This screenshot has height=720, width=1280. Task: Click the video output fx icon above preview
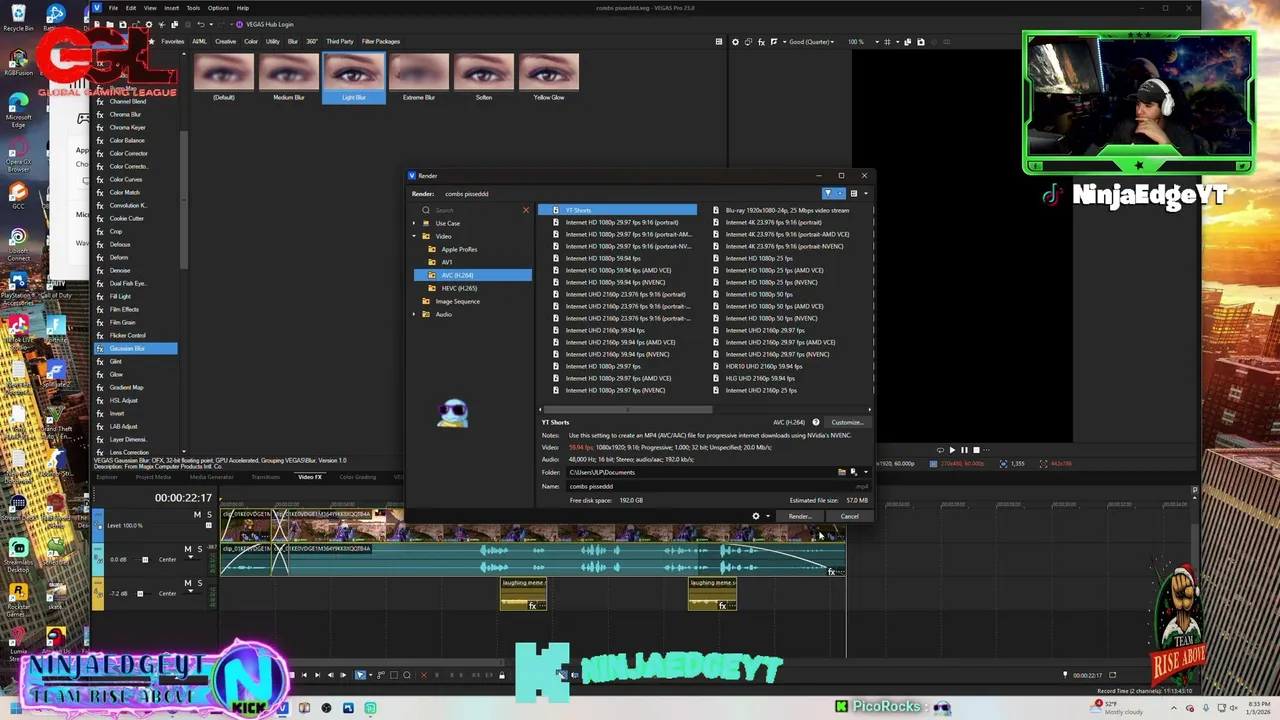point(761,42)
